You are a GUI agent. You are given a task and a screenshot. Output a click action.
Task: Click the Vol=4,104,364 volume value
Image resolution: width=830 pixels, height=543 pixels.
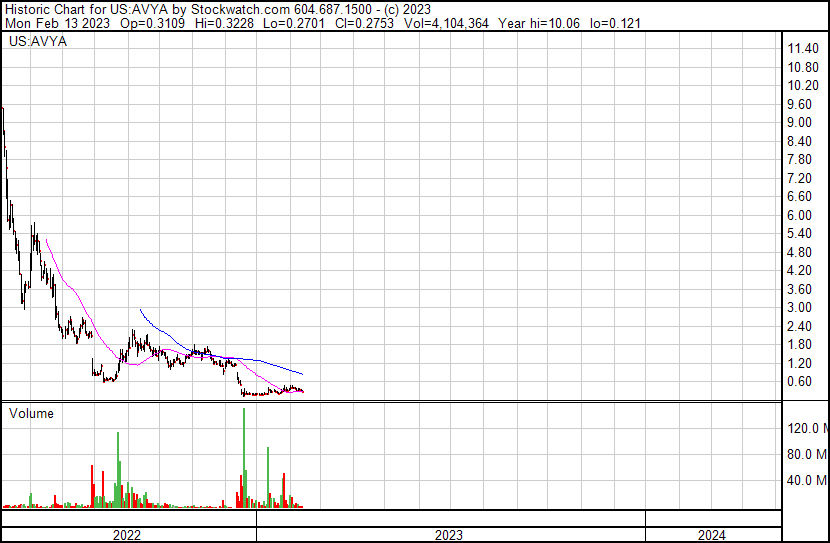tap(446, 23)
